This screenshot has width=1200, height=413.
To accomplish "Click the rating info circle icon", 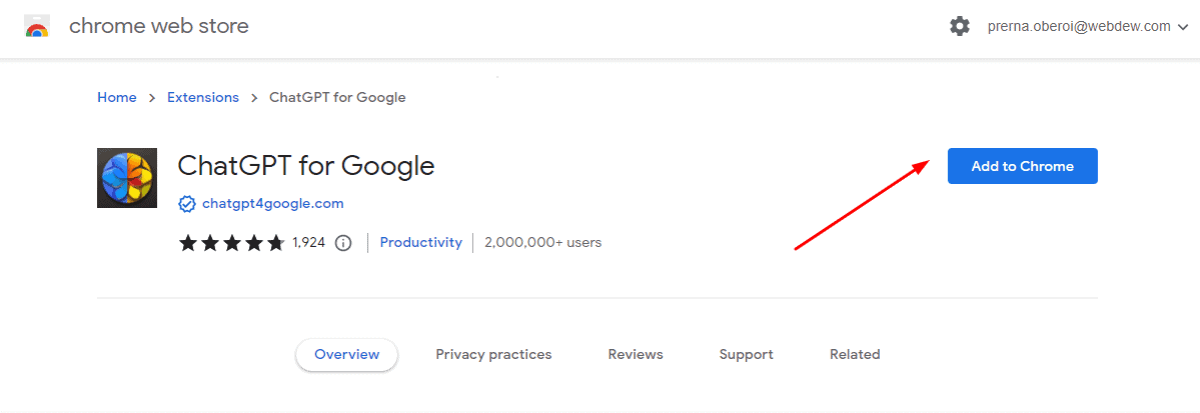I will (343, 243).
